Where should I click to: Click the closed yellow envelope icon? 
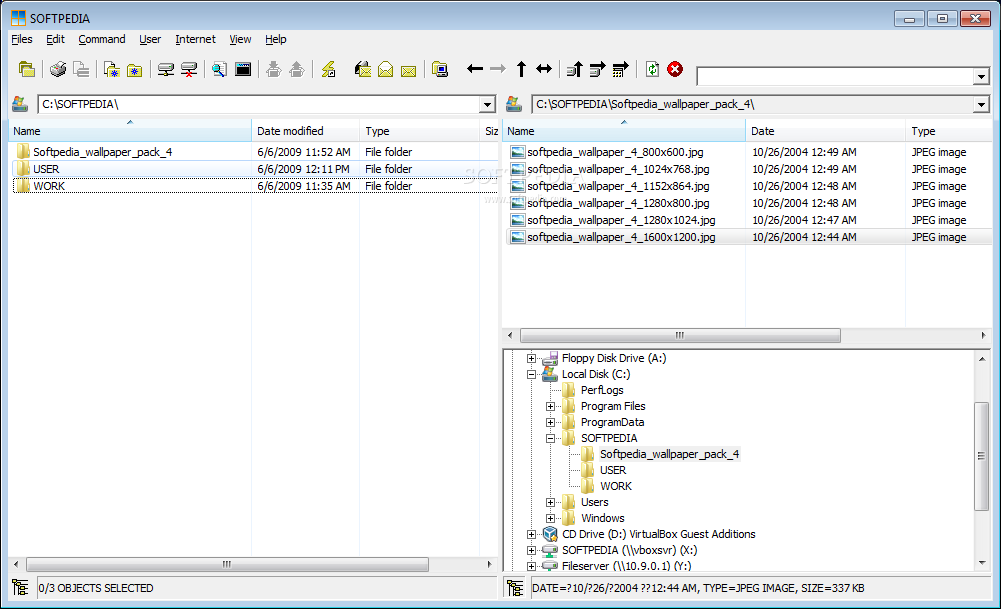pos(409,70)
